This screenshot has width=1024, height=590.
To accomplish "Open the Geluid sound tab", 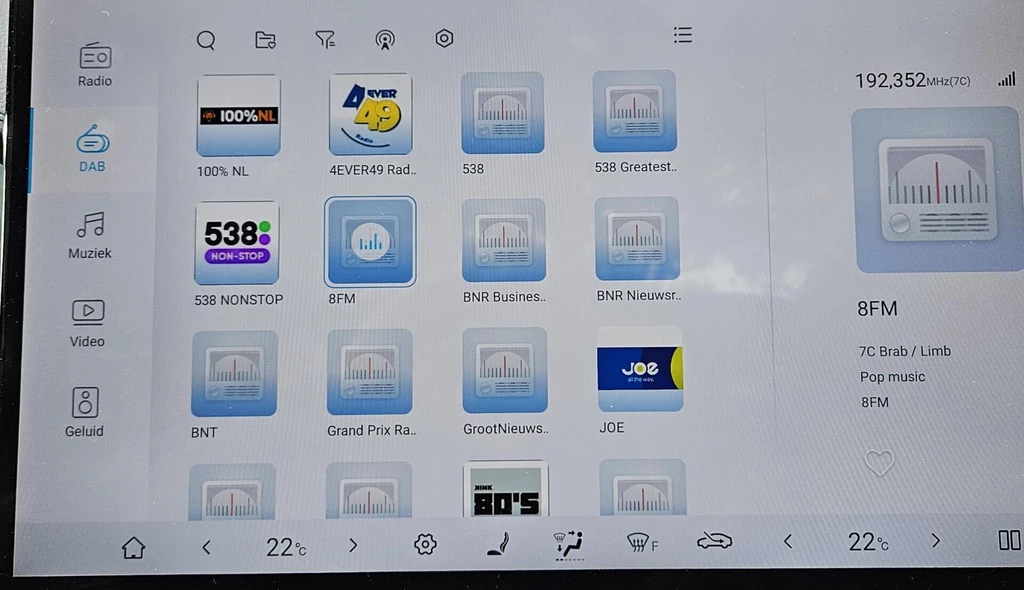I will tap(85, 412).
